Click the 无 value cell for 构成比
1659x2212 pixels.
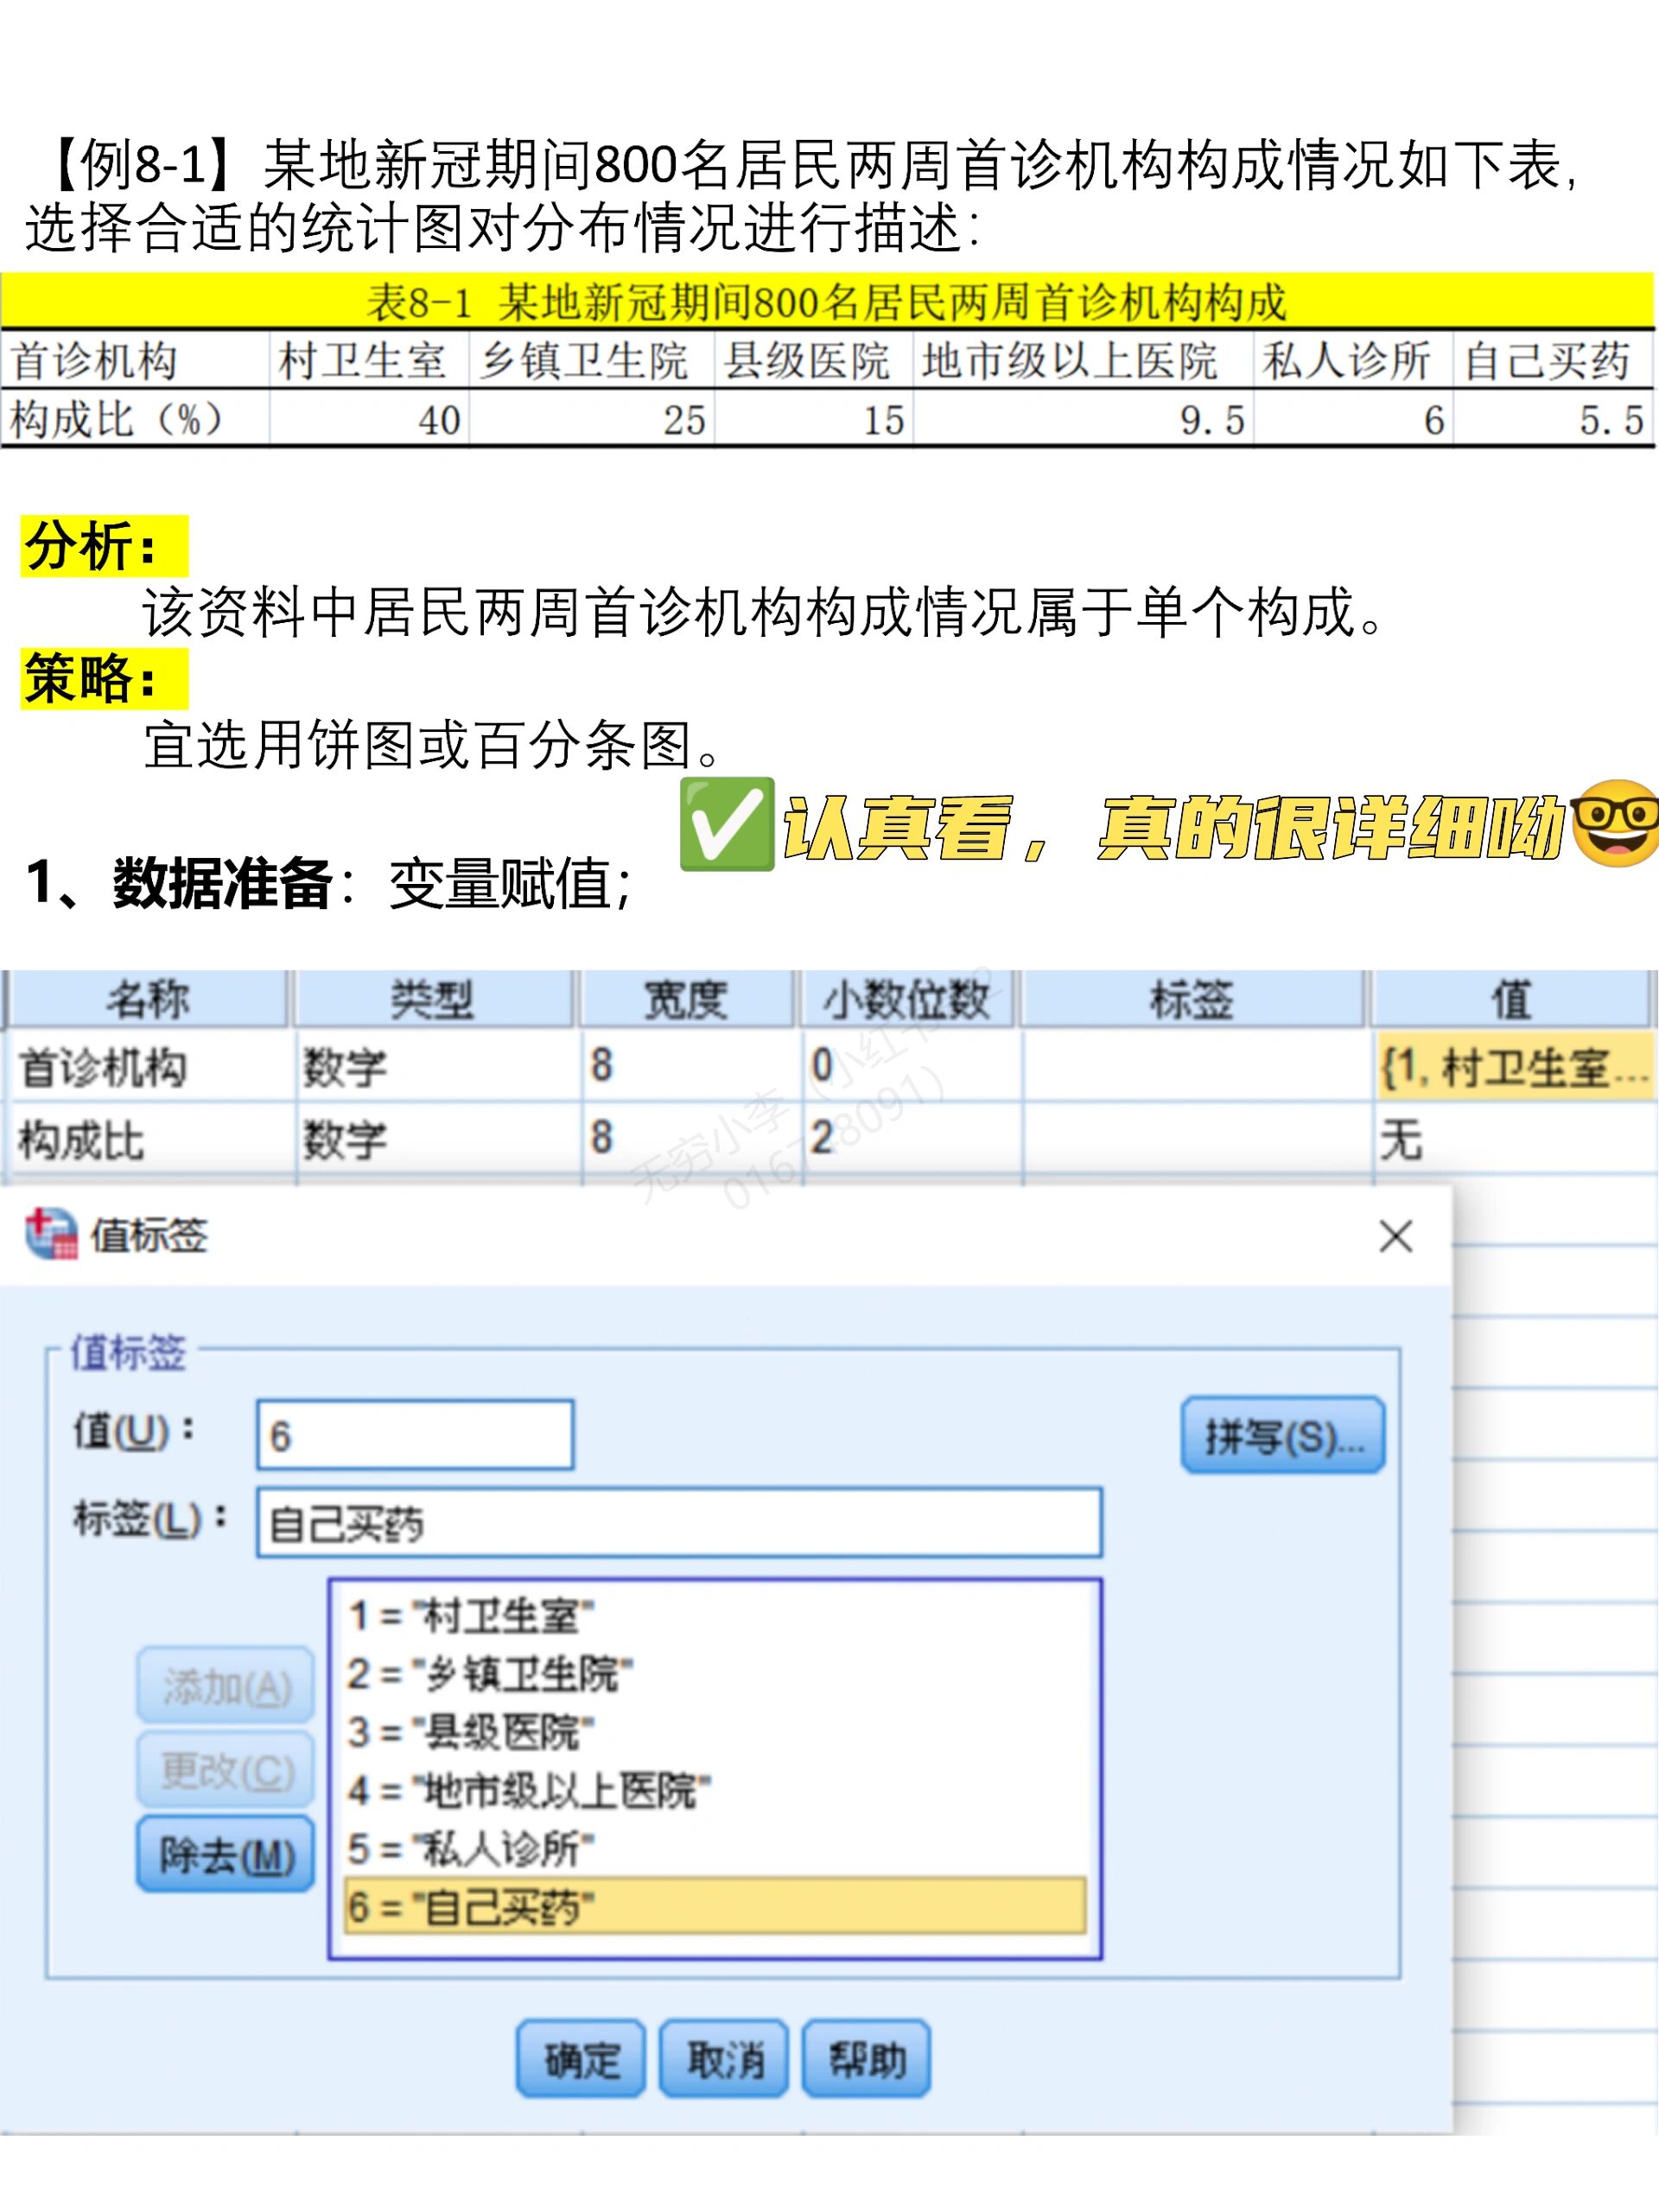point(1515,1138)
